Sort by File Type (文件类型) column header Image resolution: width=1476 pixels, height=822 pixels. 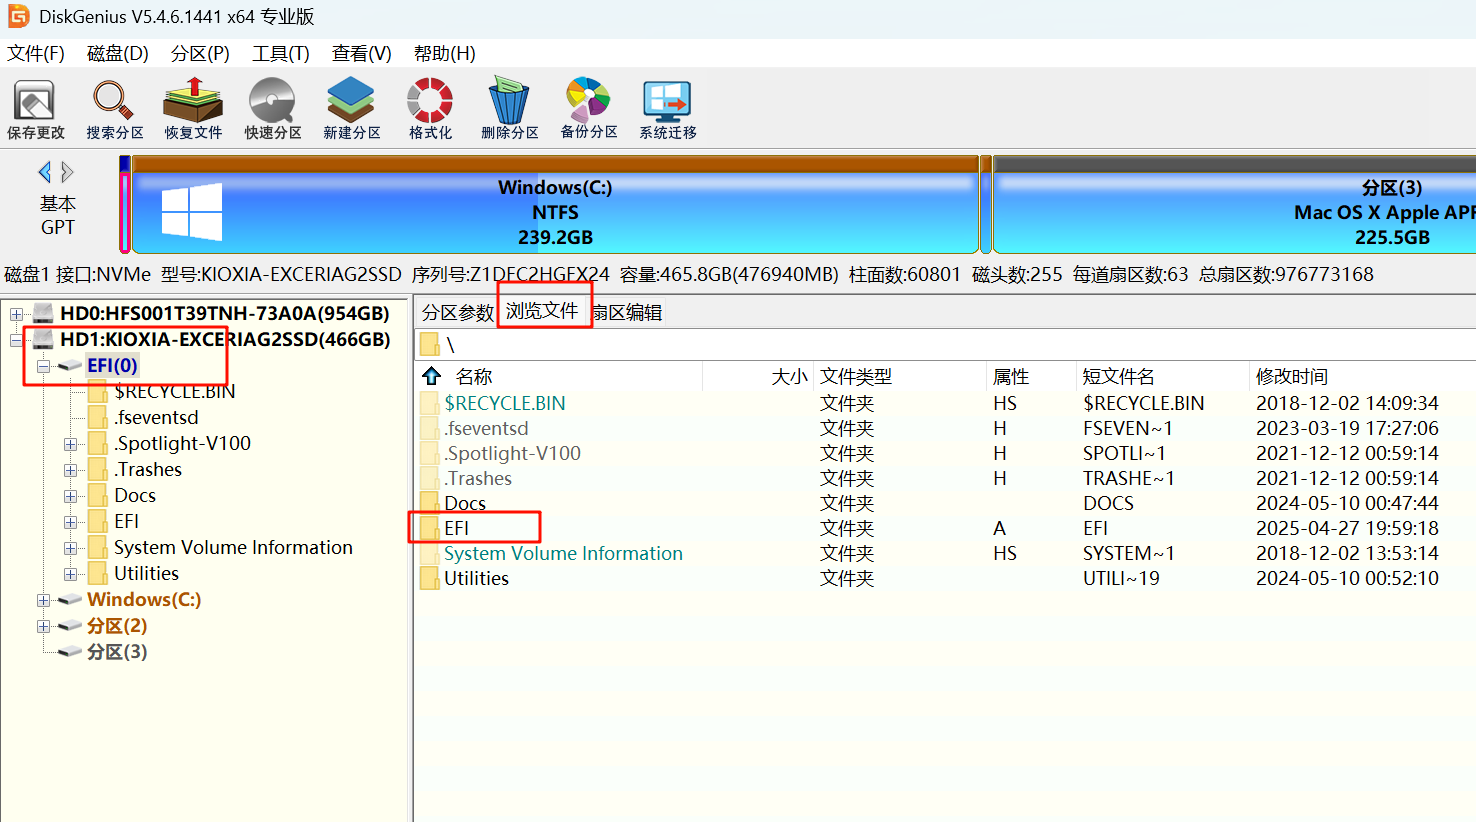coord(856,376)
